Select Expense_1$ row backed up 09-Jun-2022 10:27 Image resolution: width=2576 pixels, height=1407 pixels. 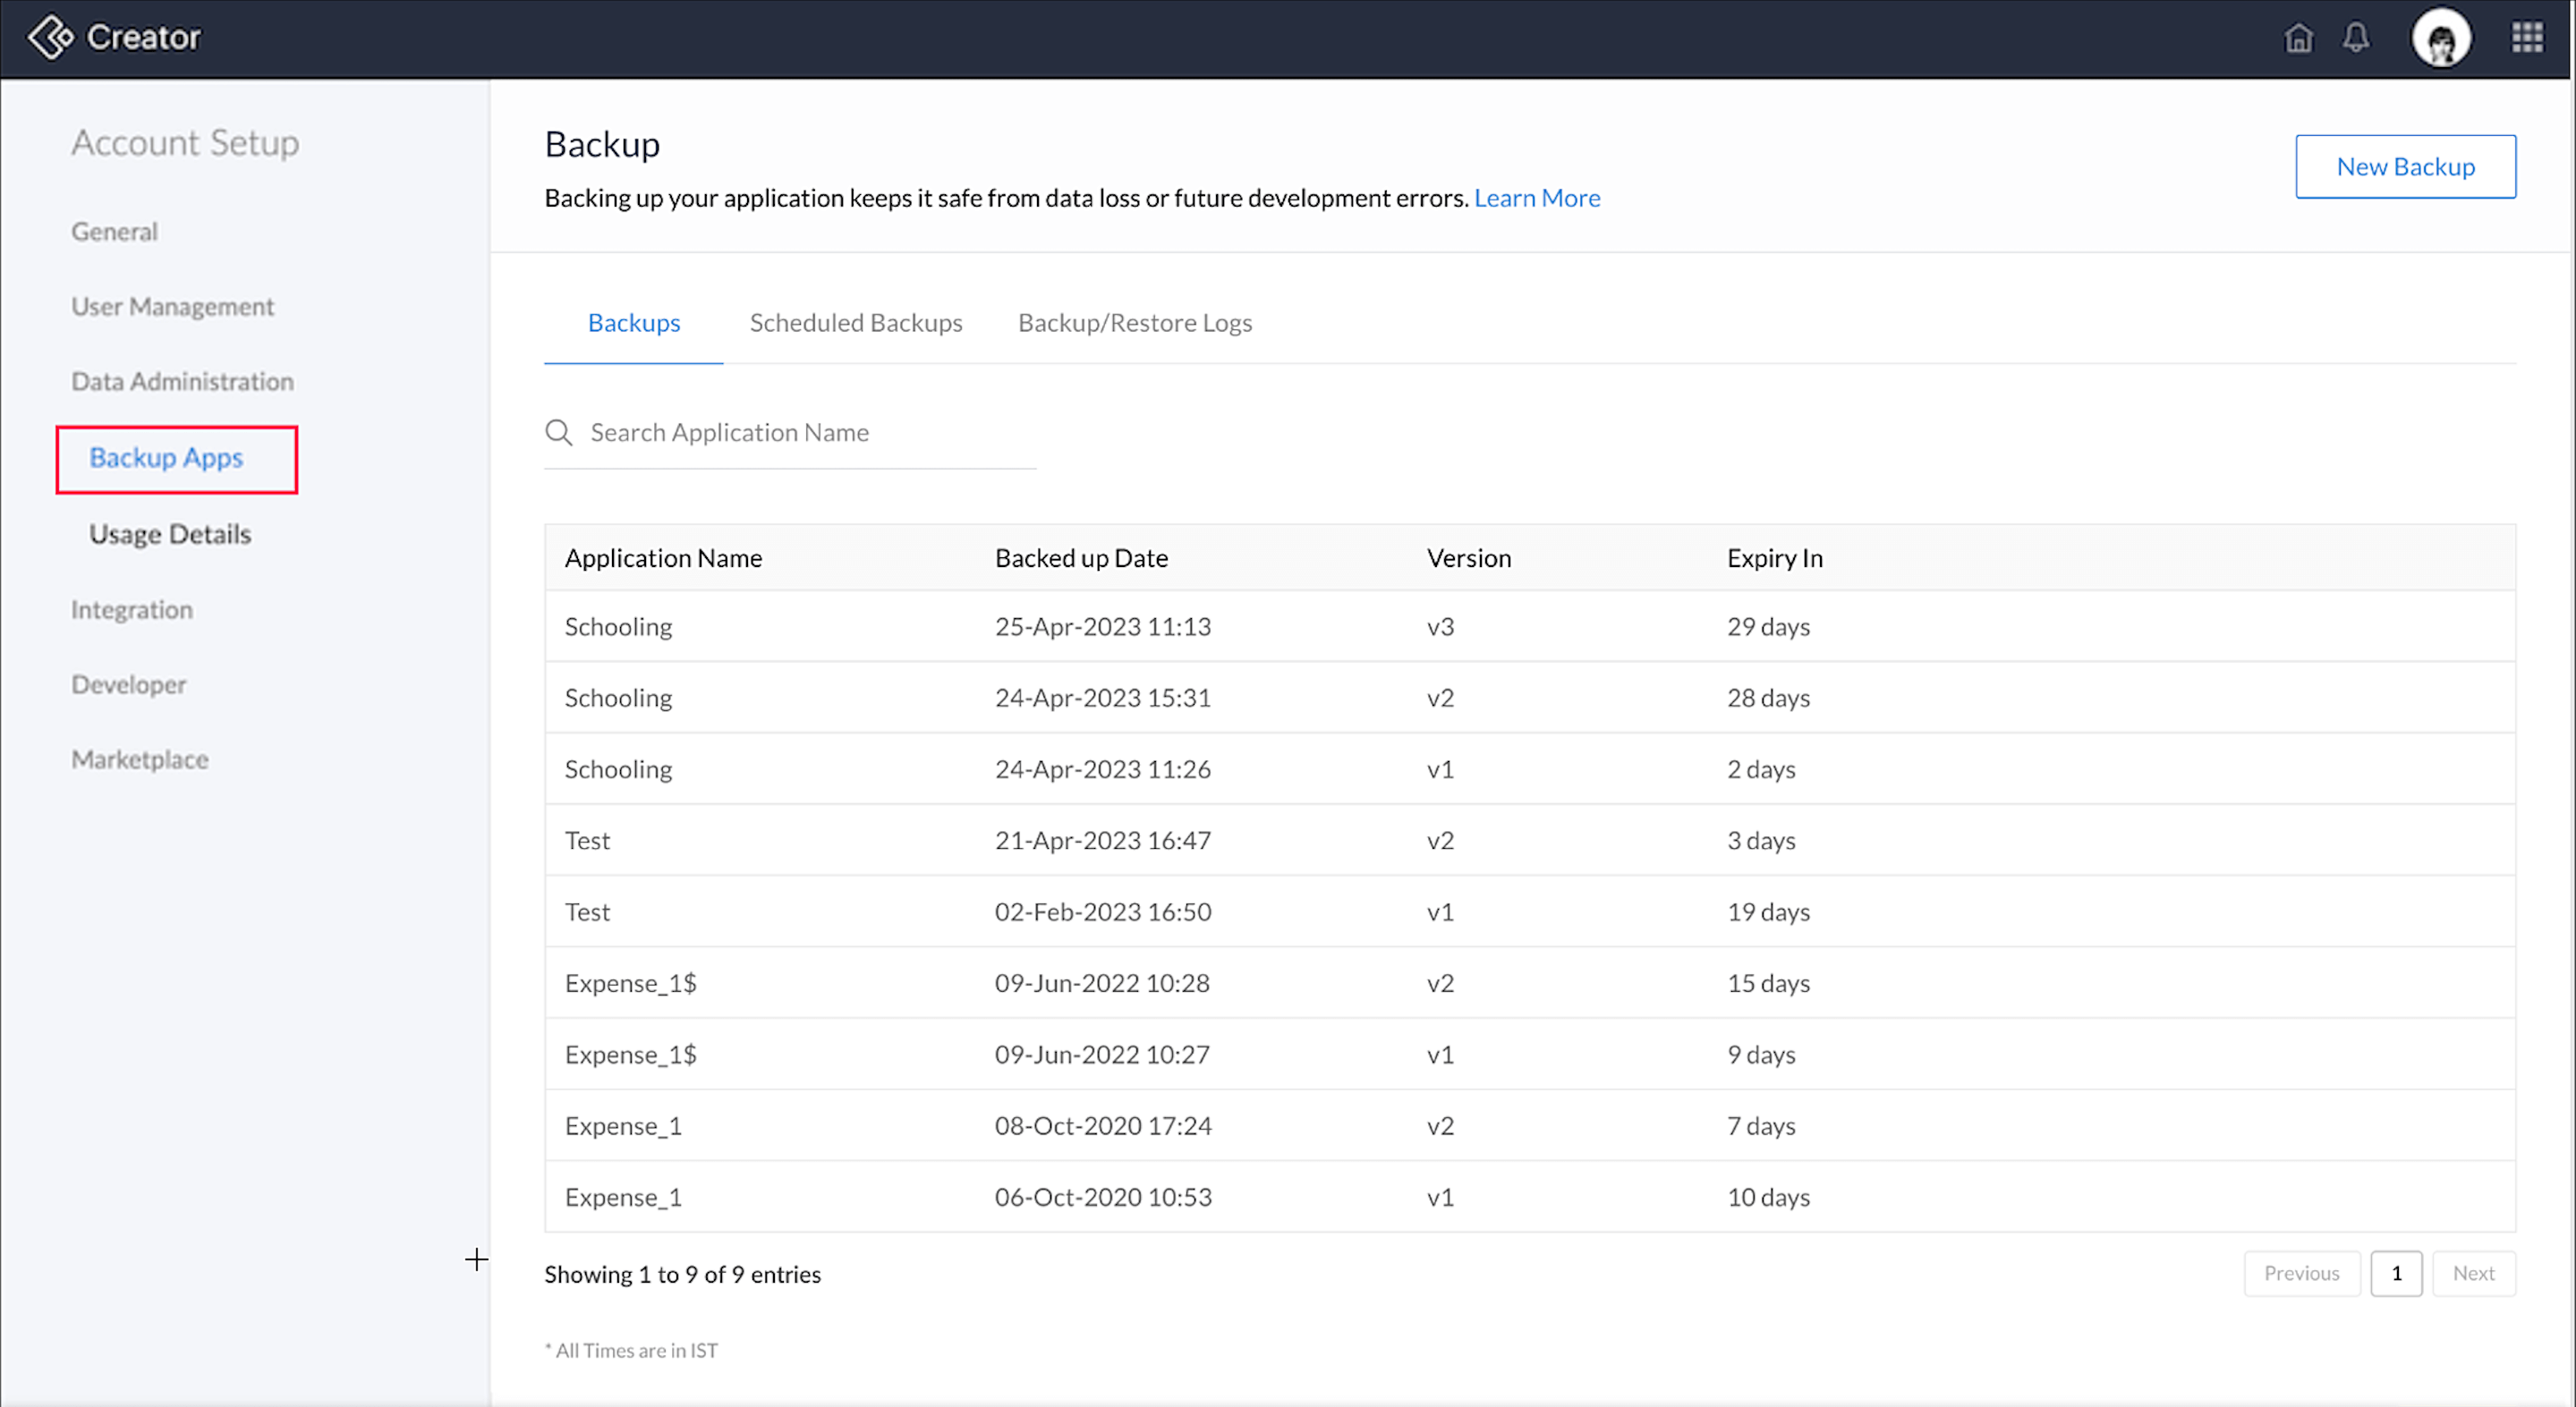[x=1530, y=1055]
